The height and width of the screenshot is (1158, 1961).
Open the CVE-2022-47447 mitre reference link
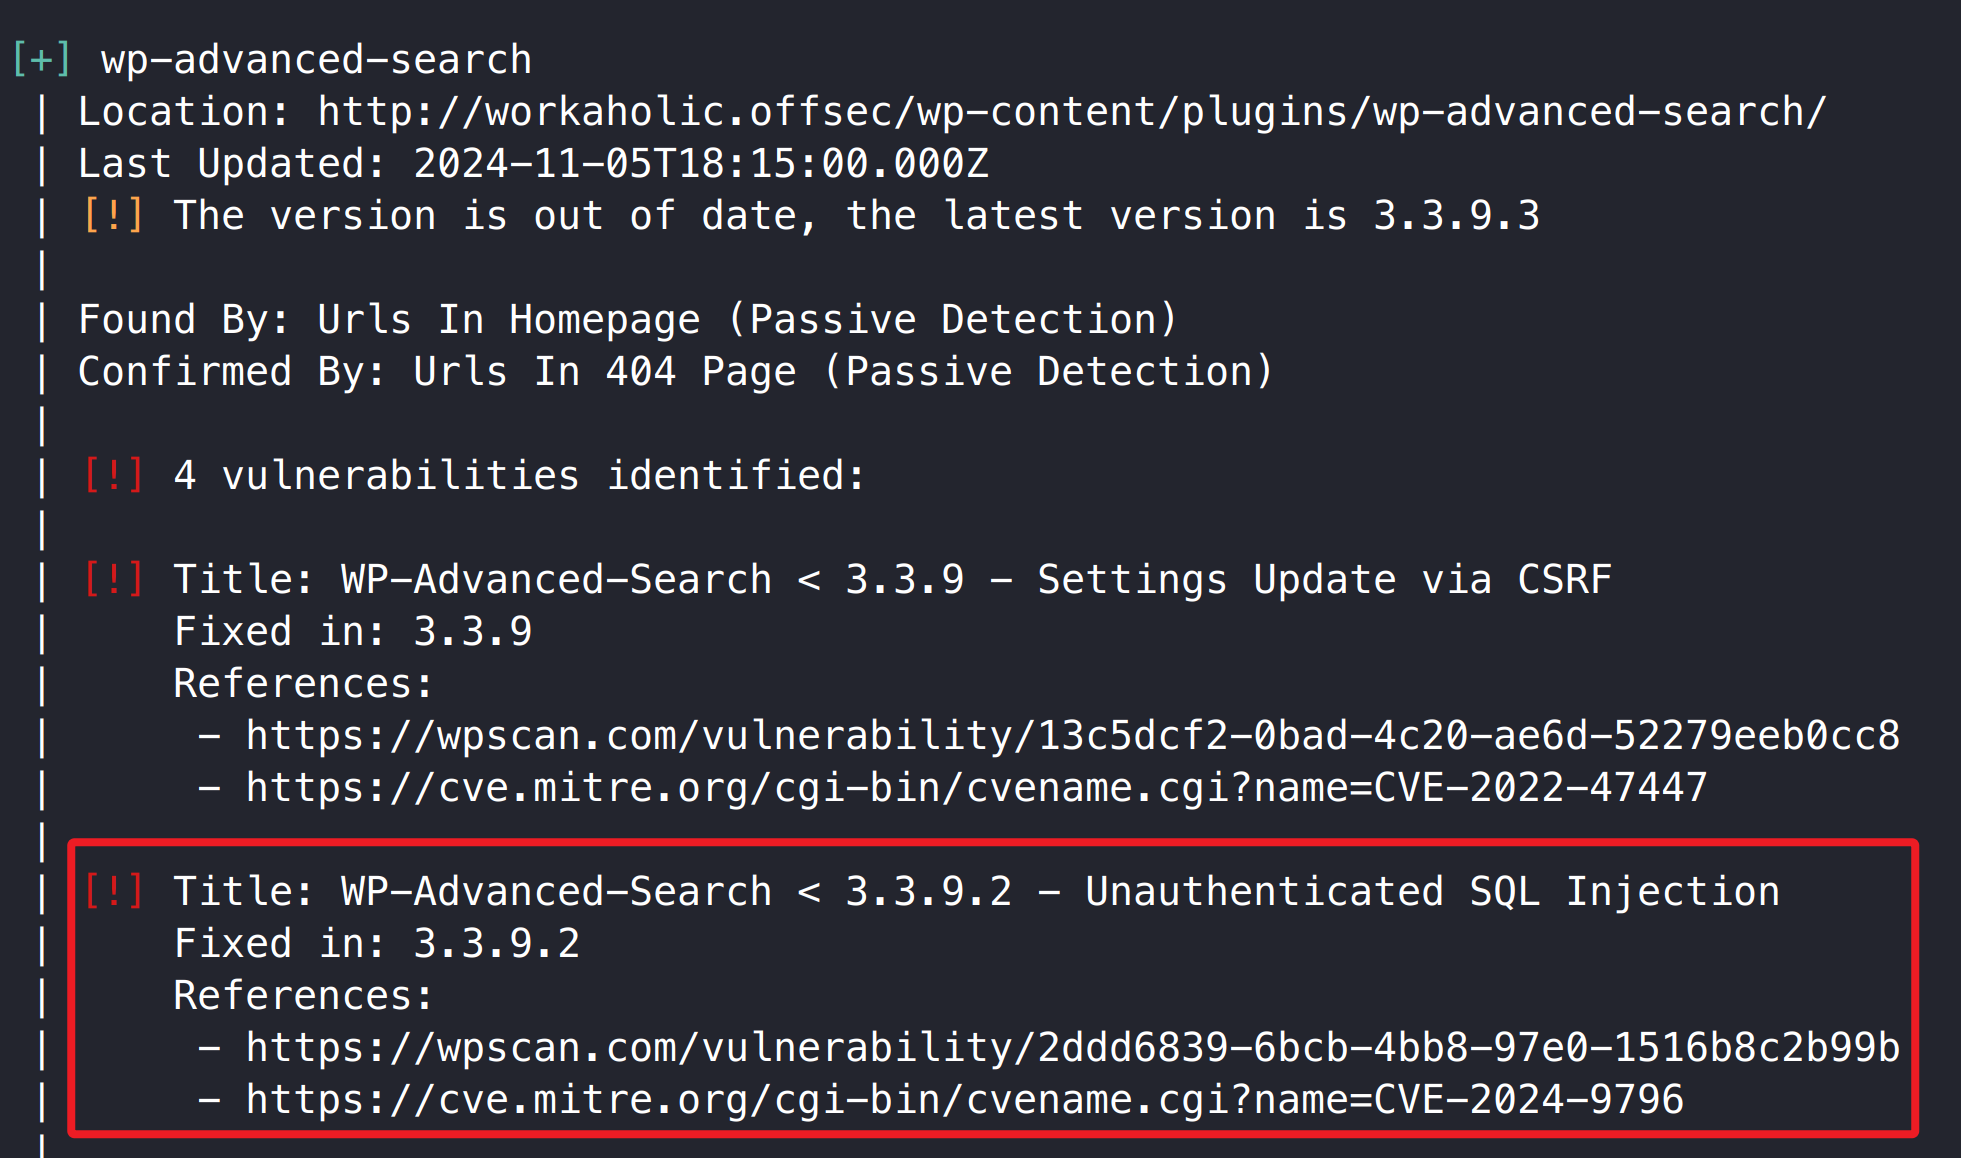pyautogui.click(x=976, y=788)
